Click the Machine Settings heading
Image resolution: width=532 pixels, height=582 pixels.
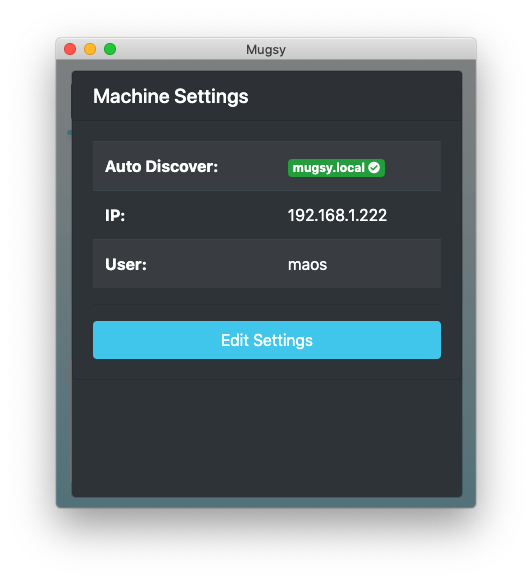[x=170, y=97]
